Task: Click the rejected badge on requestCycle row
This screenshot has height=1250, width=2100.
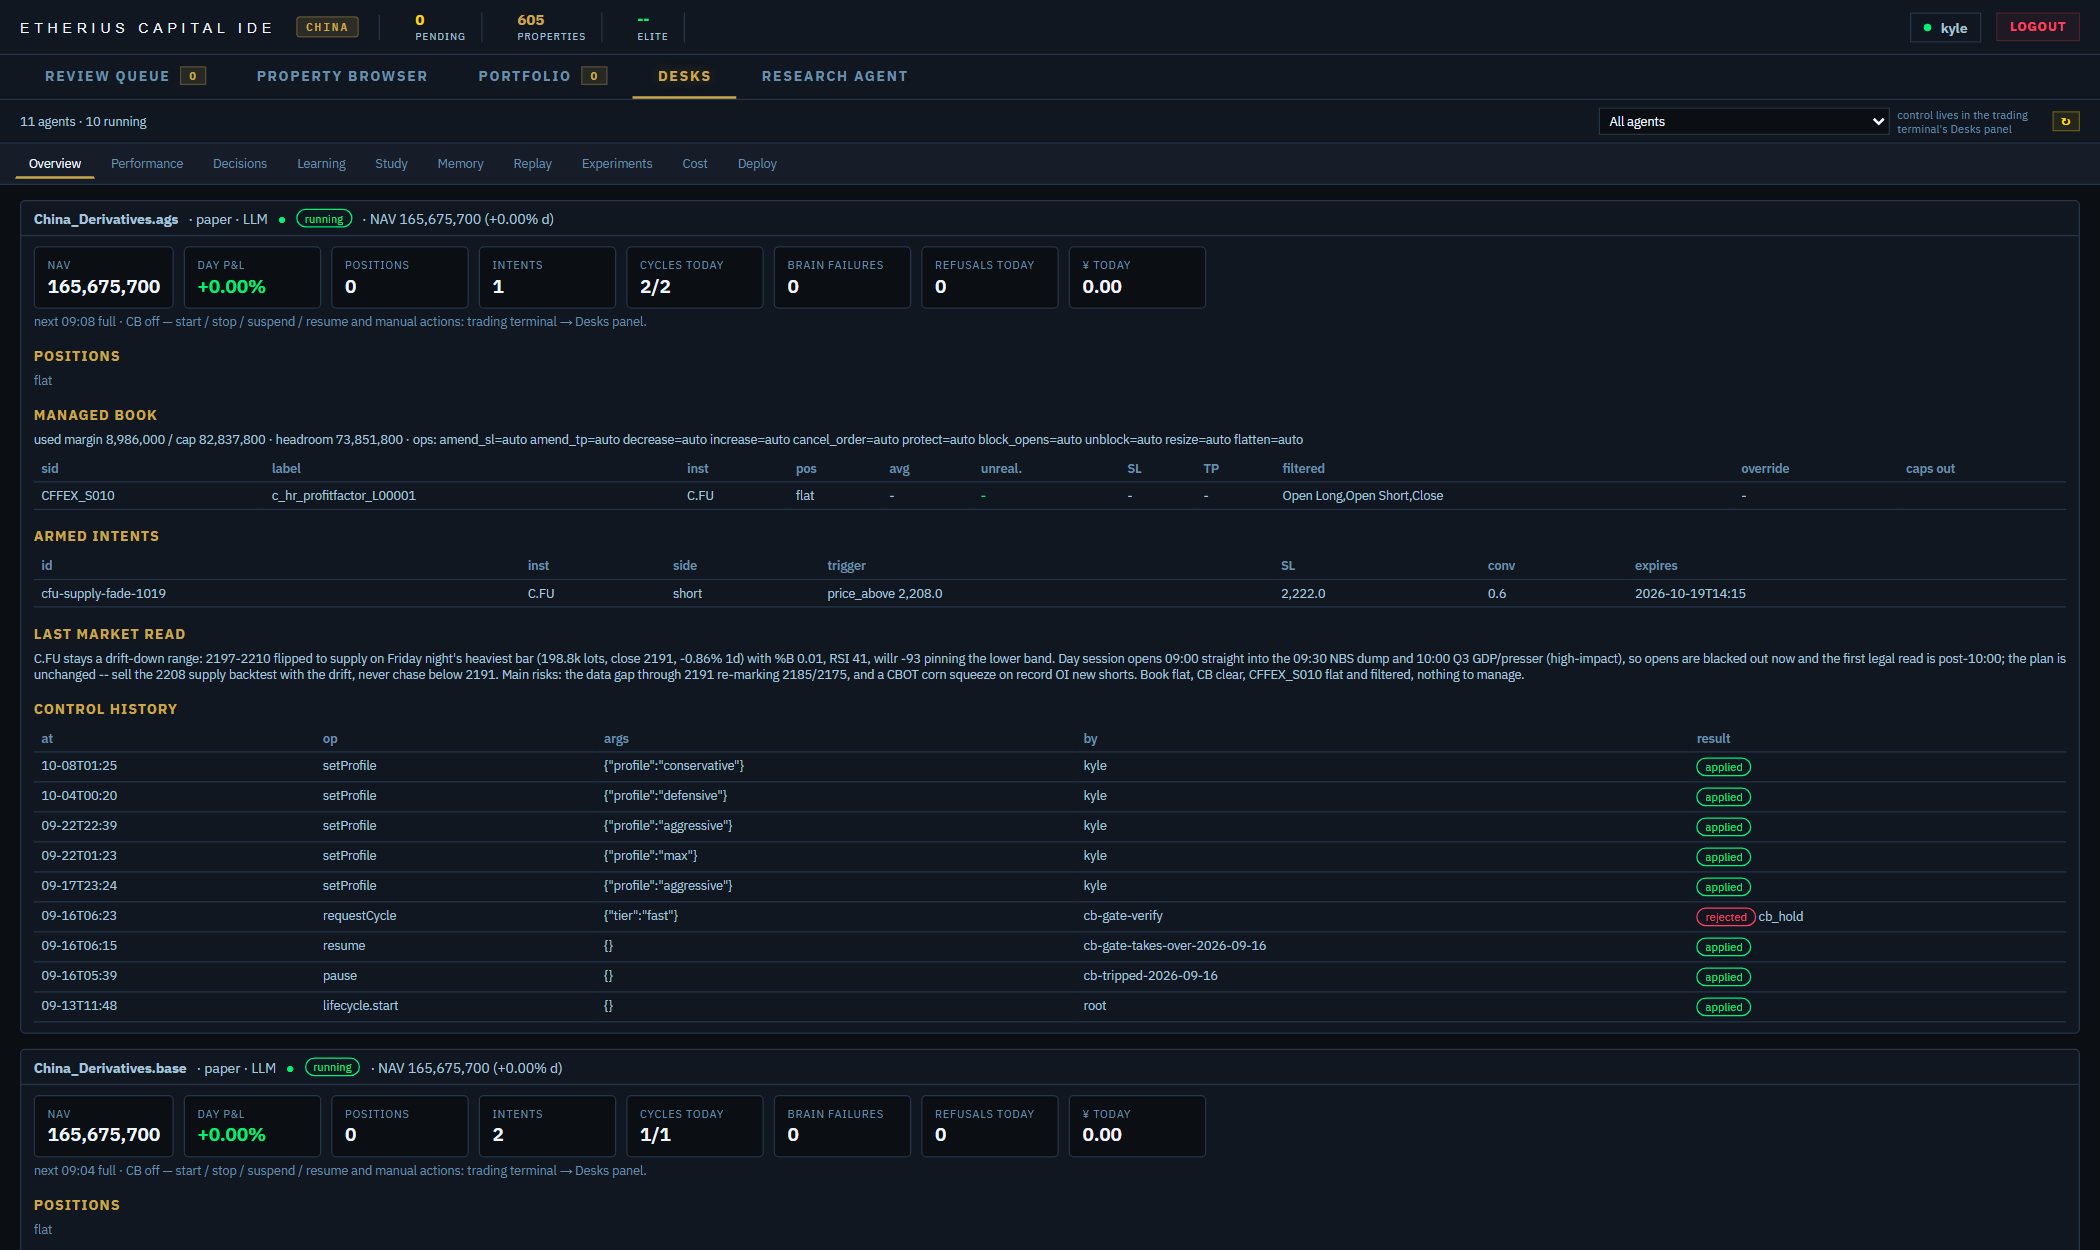Action: pyautogui.click(x=1726, y=917)
